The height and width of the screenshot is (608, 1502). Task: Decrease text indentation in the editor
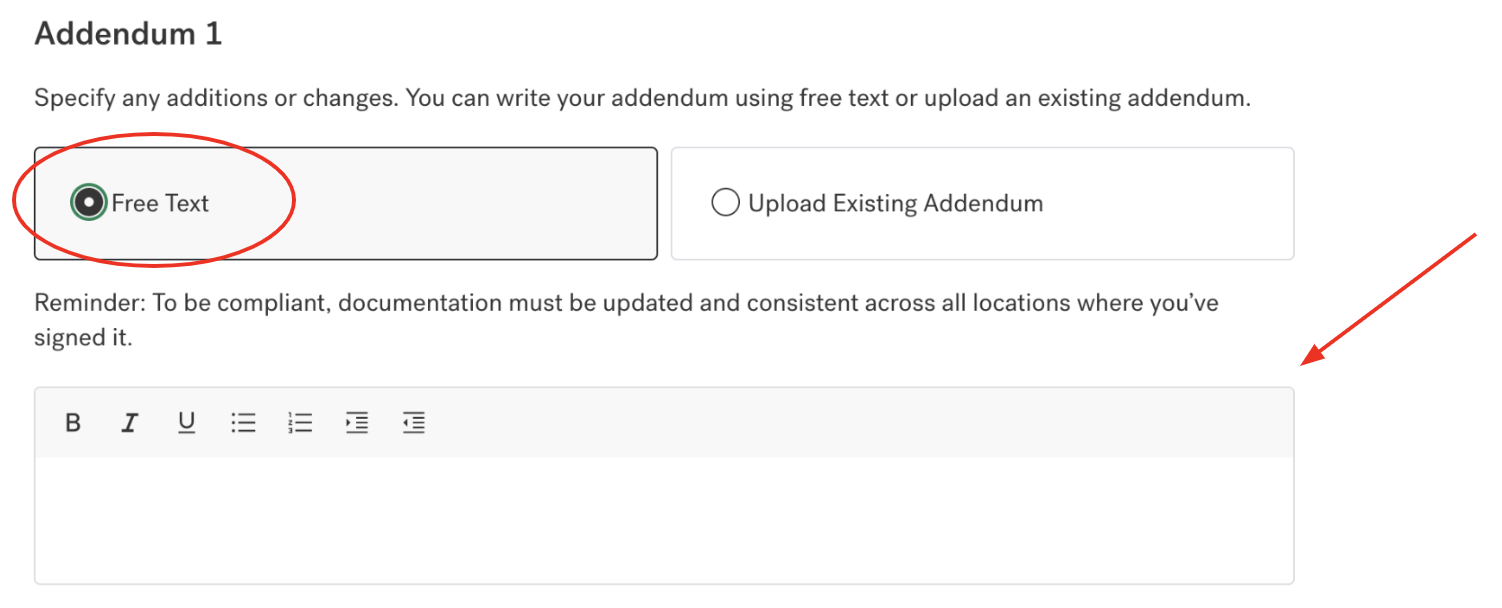[414, 422]
